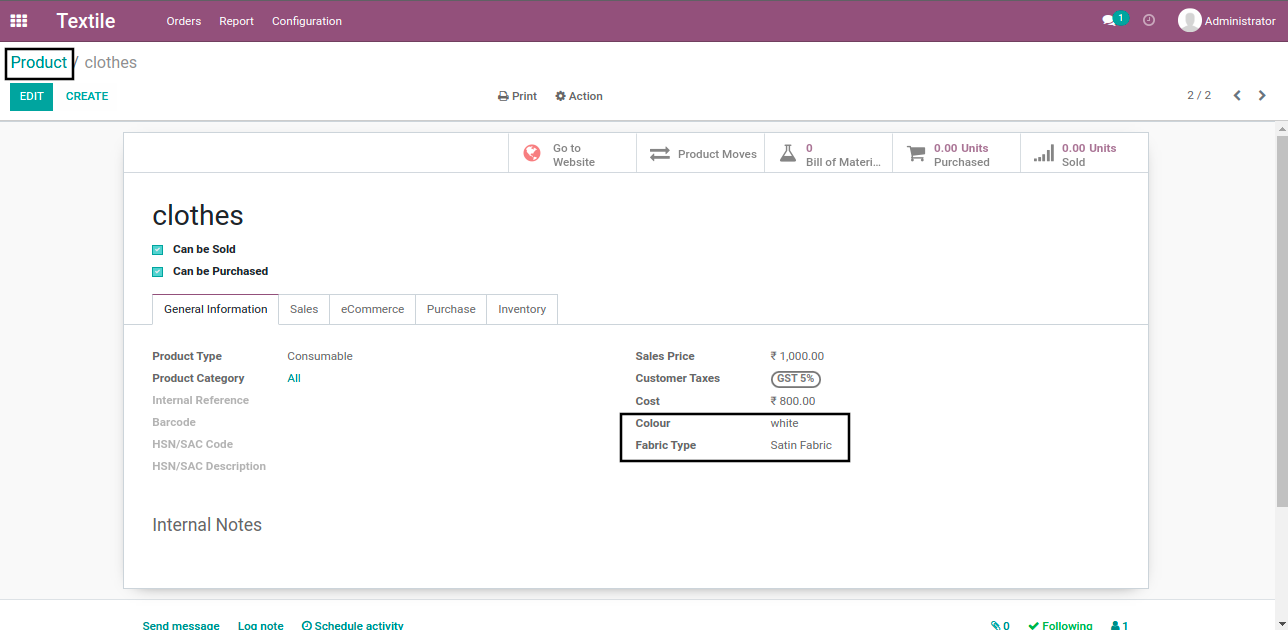The image size is (1288, 630).
Task: Go to next record arrow
Action: 1262,96
